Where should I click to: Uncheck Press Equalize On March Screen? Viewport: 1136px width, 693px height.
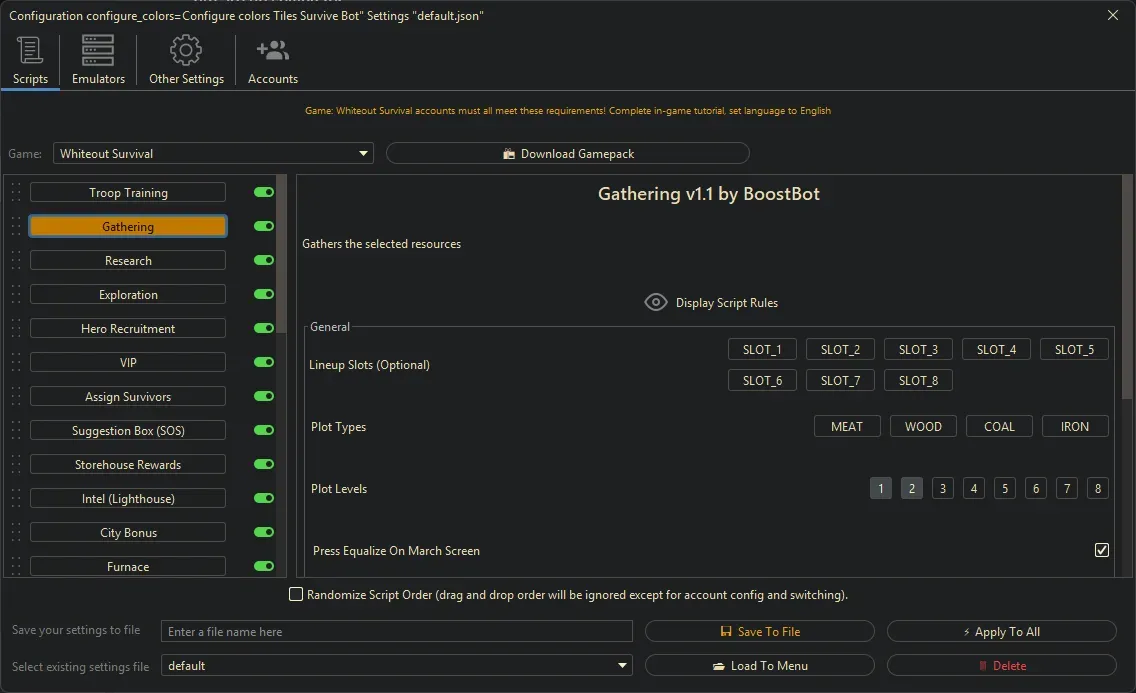point(1102,550)
